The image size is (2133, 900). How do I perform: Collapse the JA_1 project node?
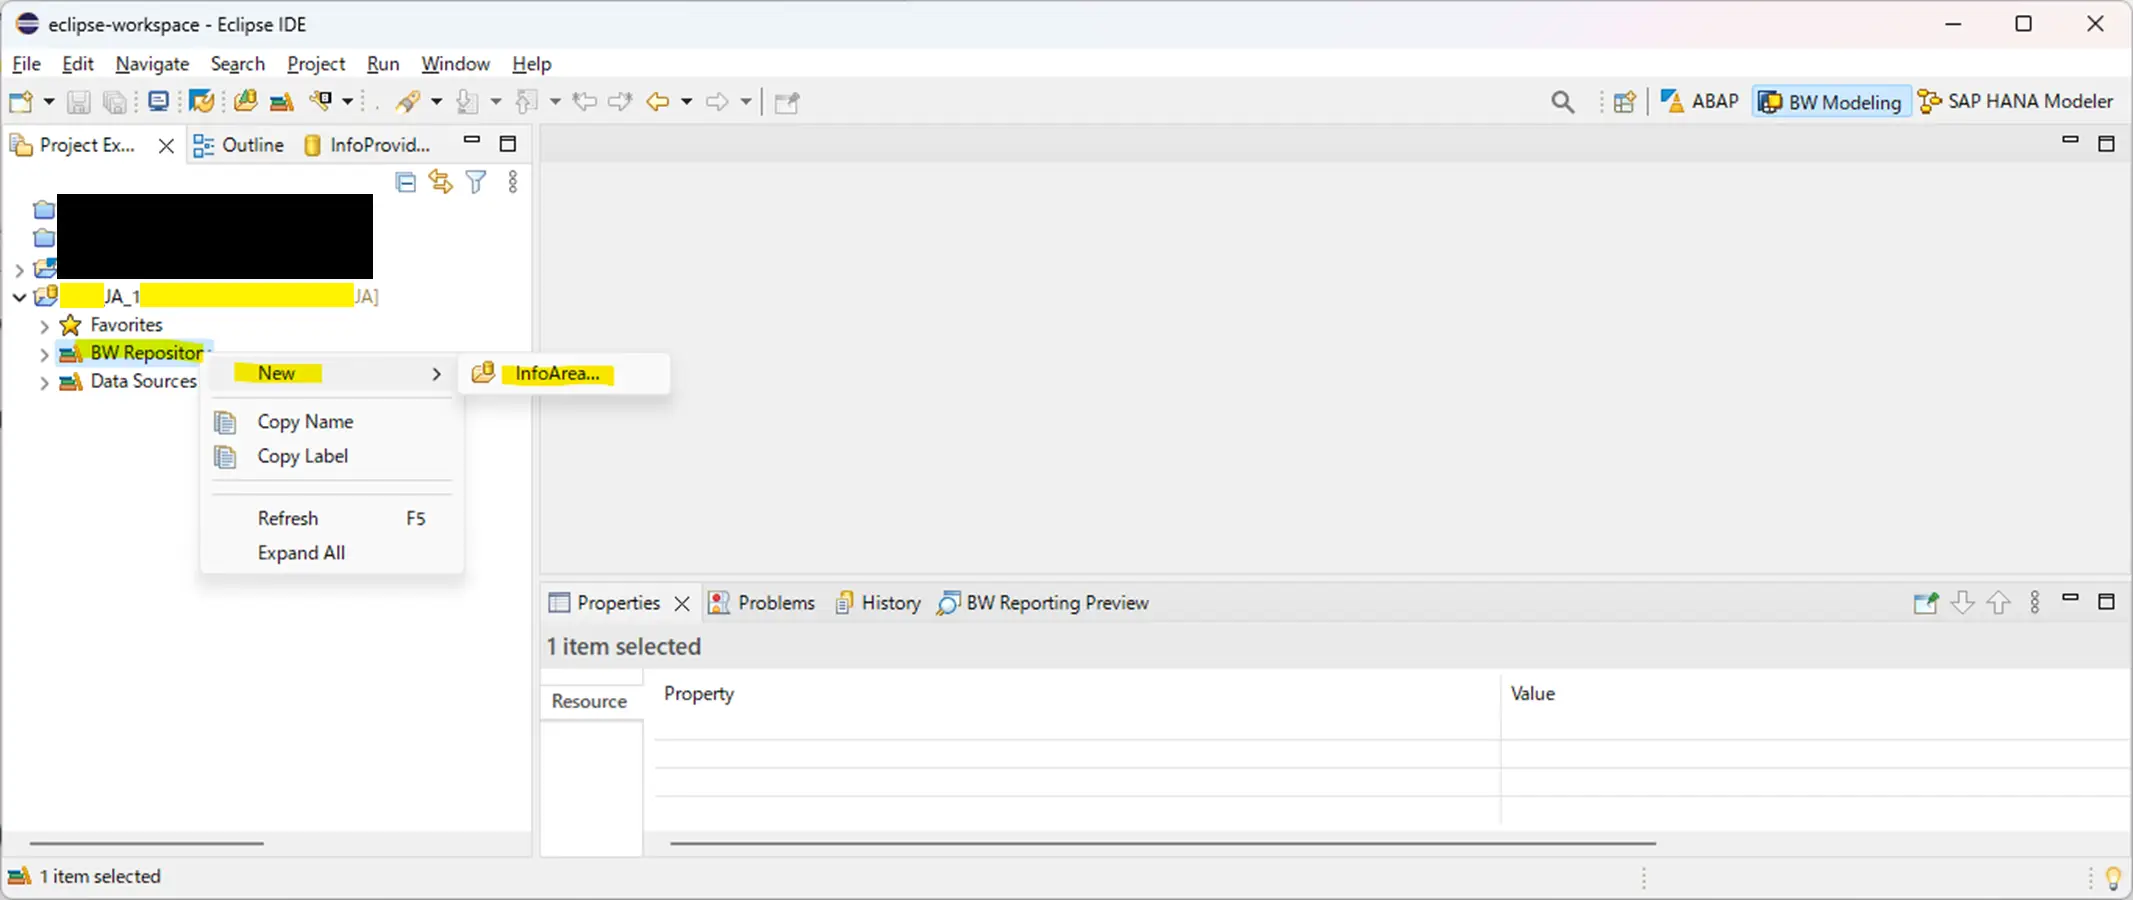[x=19, y=297]
